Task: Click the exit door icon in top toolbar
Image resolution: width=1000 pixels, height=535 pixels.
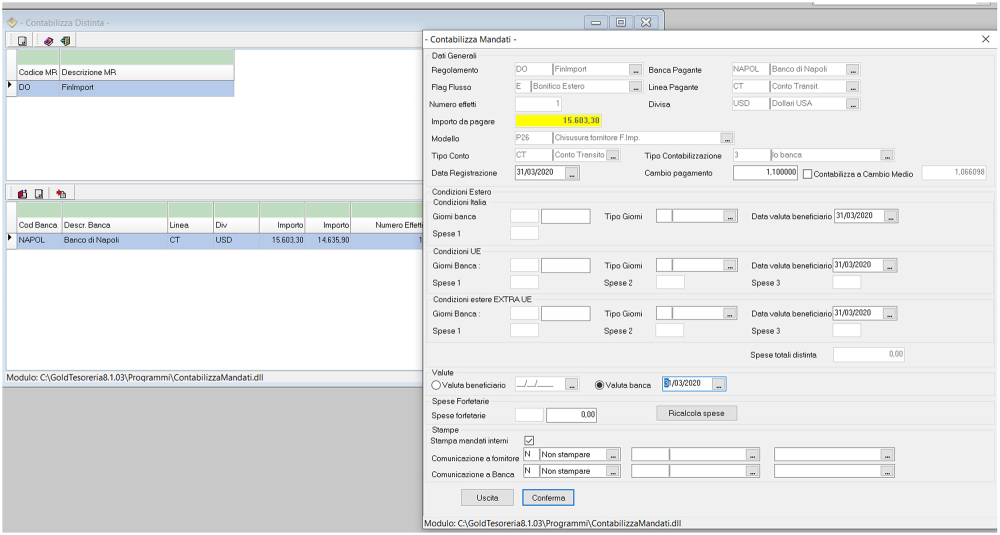Action: [65, 41]
